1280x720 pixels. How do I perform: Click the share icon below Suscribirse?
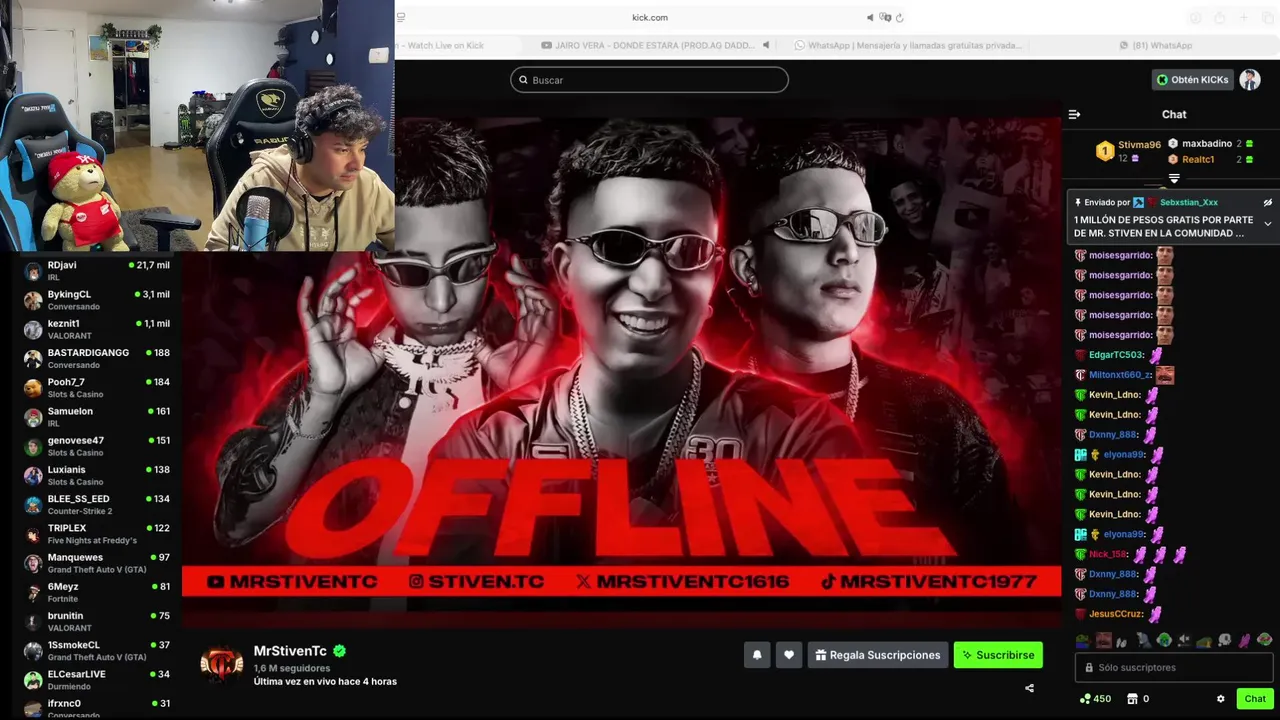(1029, 688)
